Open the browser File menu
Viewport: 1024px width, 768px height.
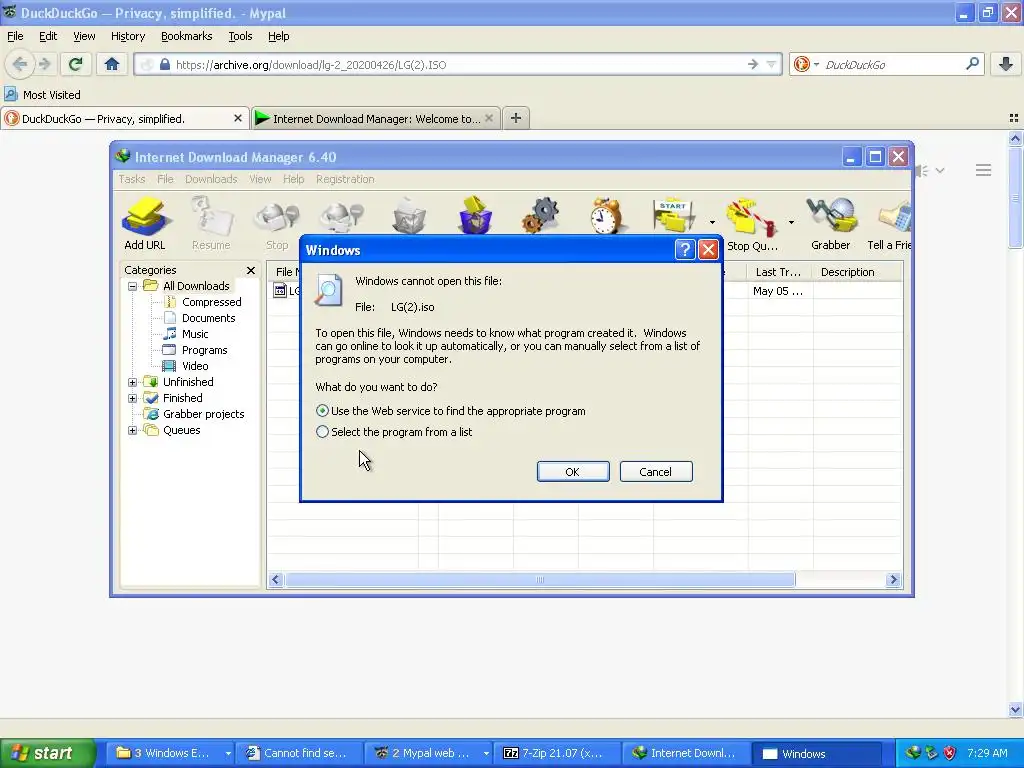[15, 36]
